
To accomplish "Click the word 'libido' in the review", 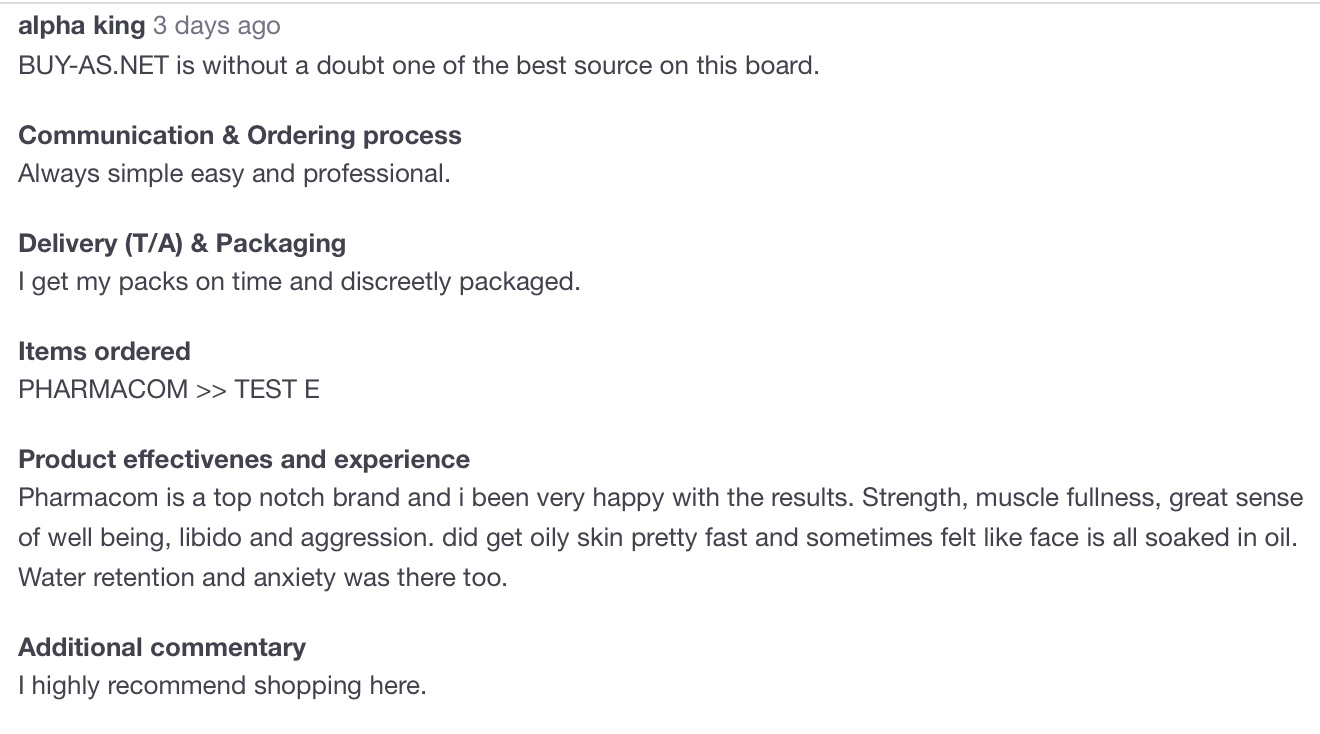I will 211,538.
